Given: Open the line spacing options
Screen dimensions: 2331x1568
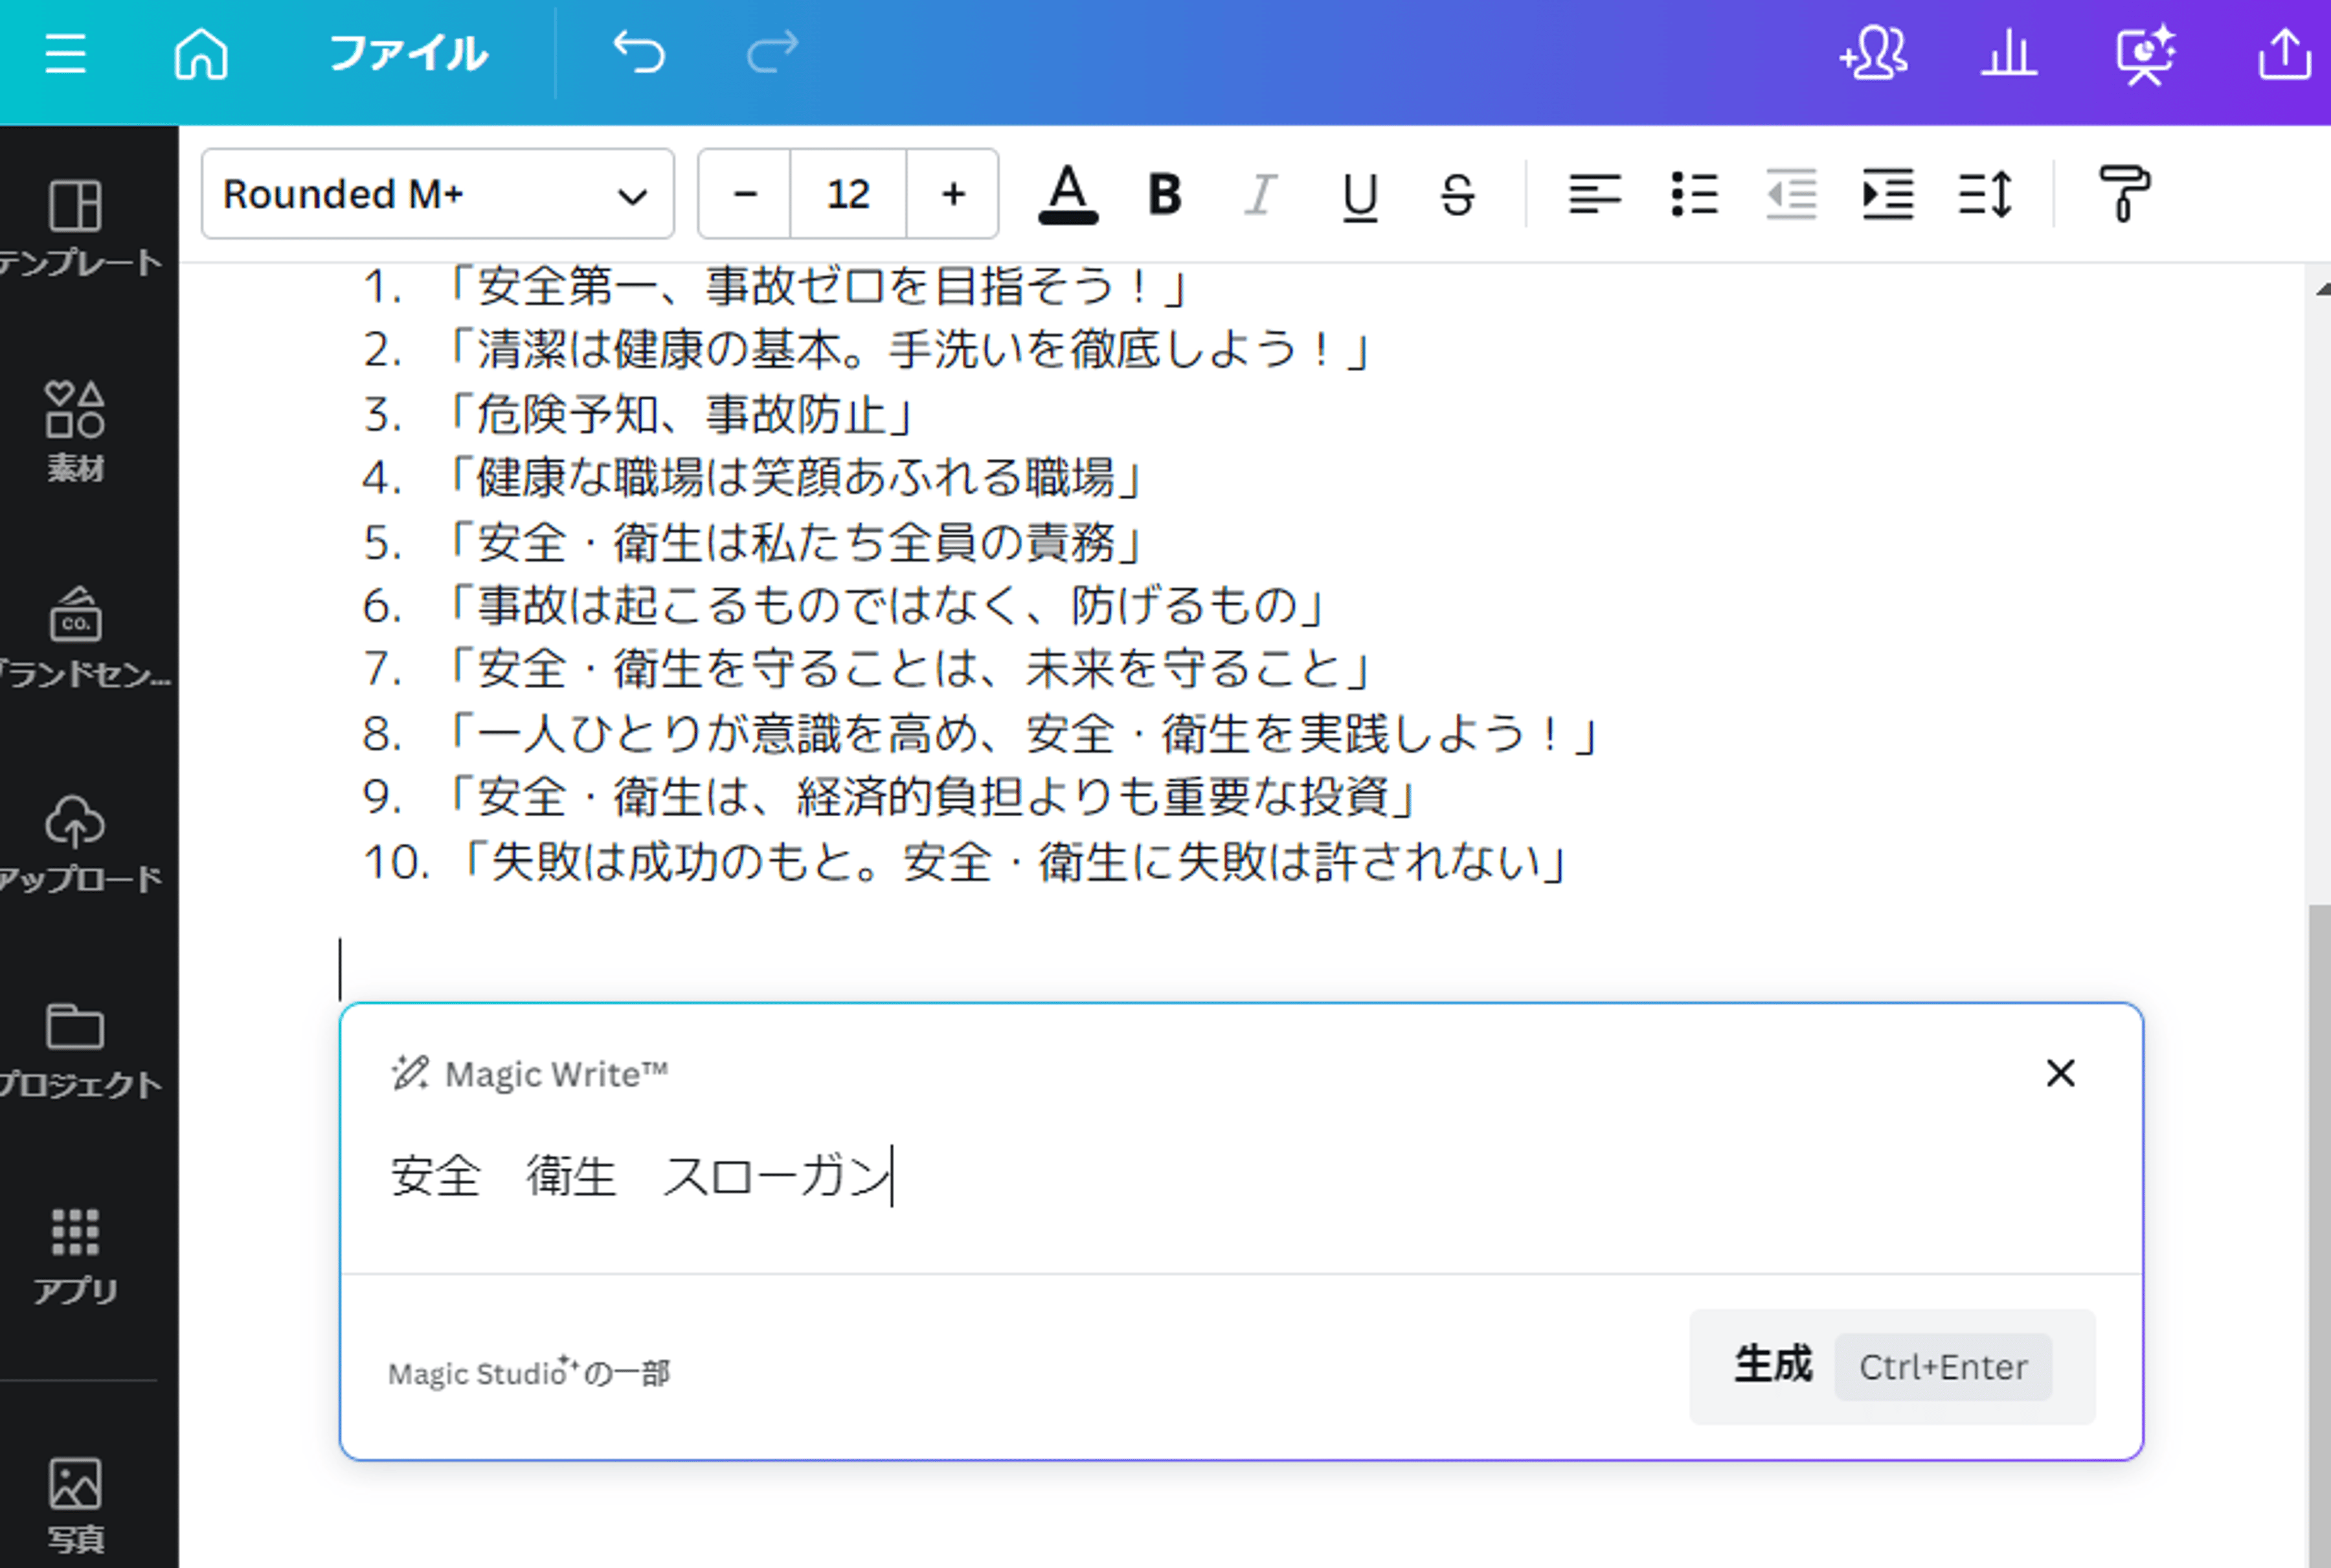Looking at the screenshot, I should [1986, 194].
